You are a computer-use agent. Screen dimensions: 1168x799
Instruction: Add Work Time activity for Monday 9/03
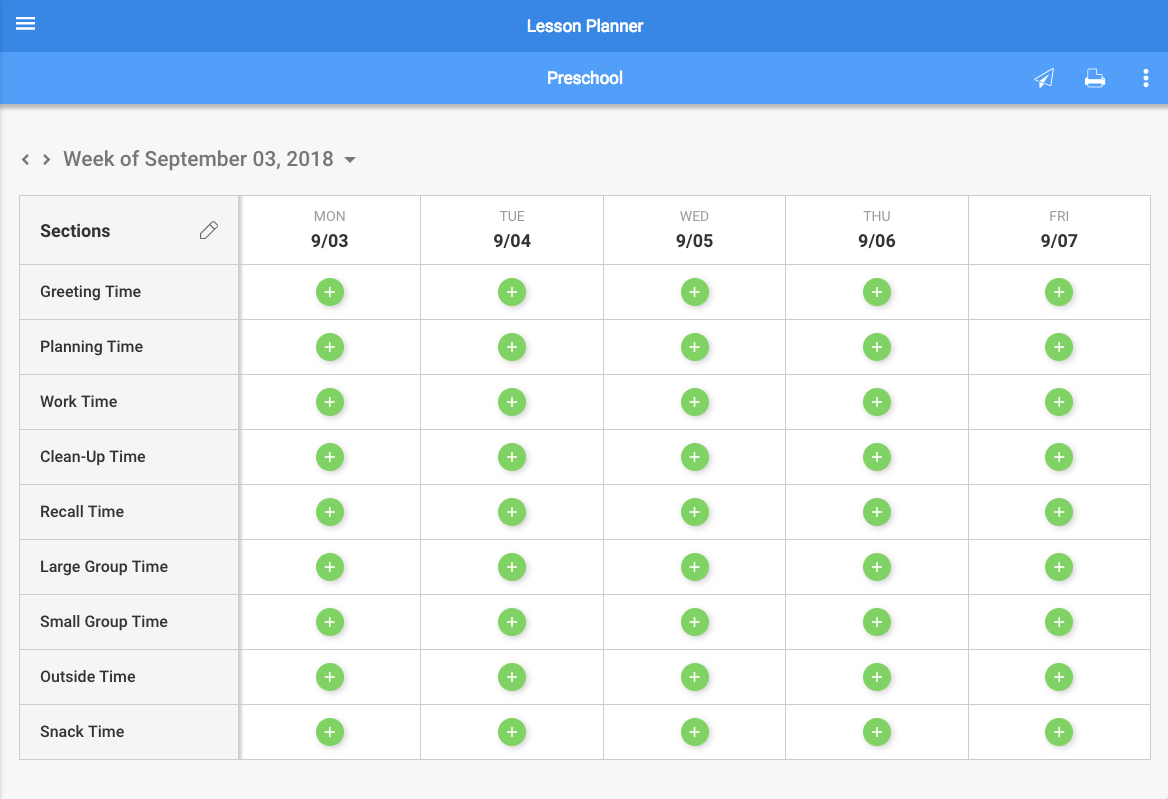(x=330, y=402)
